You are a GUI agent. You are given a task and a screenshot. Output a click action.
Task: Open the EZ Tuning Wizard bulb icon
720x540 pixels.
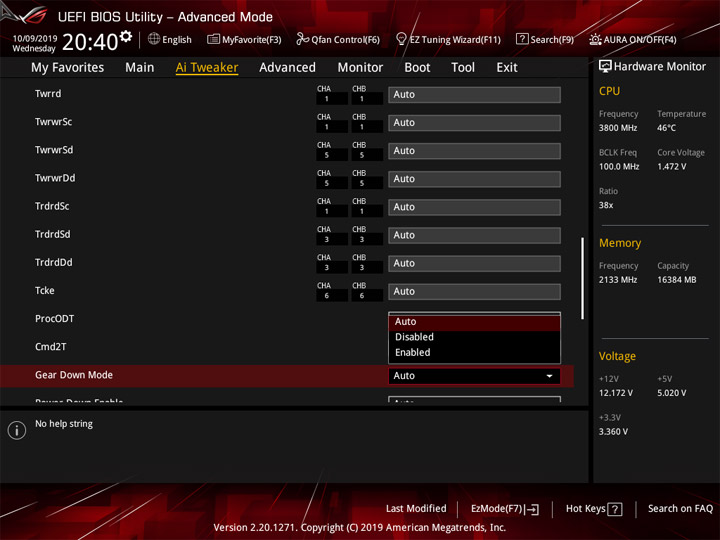click(401, 39)
